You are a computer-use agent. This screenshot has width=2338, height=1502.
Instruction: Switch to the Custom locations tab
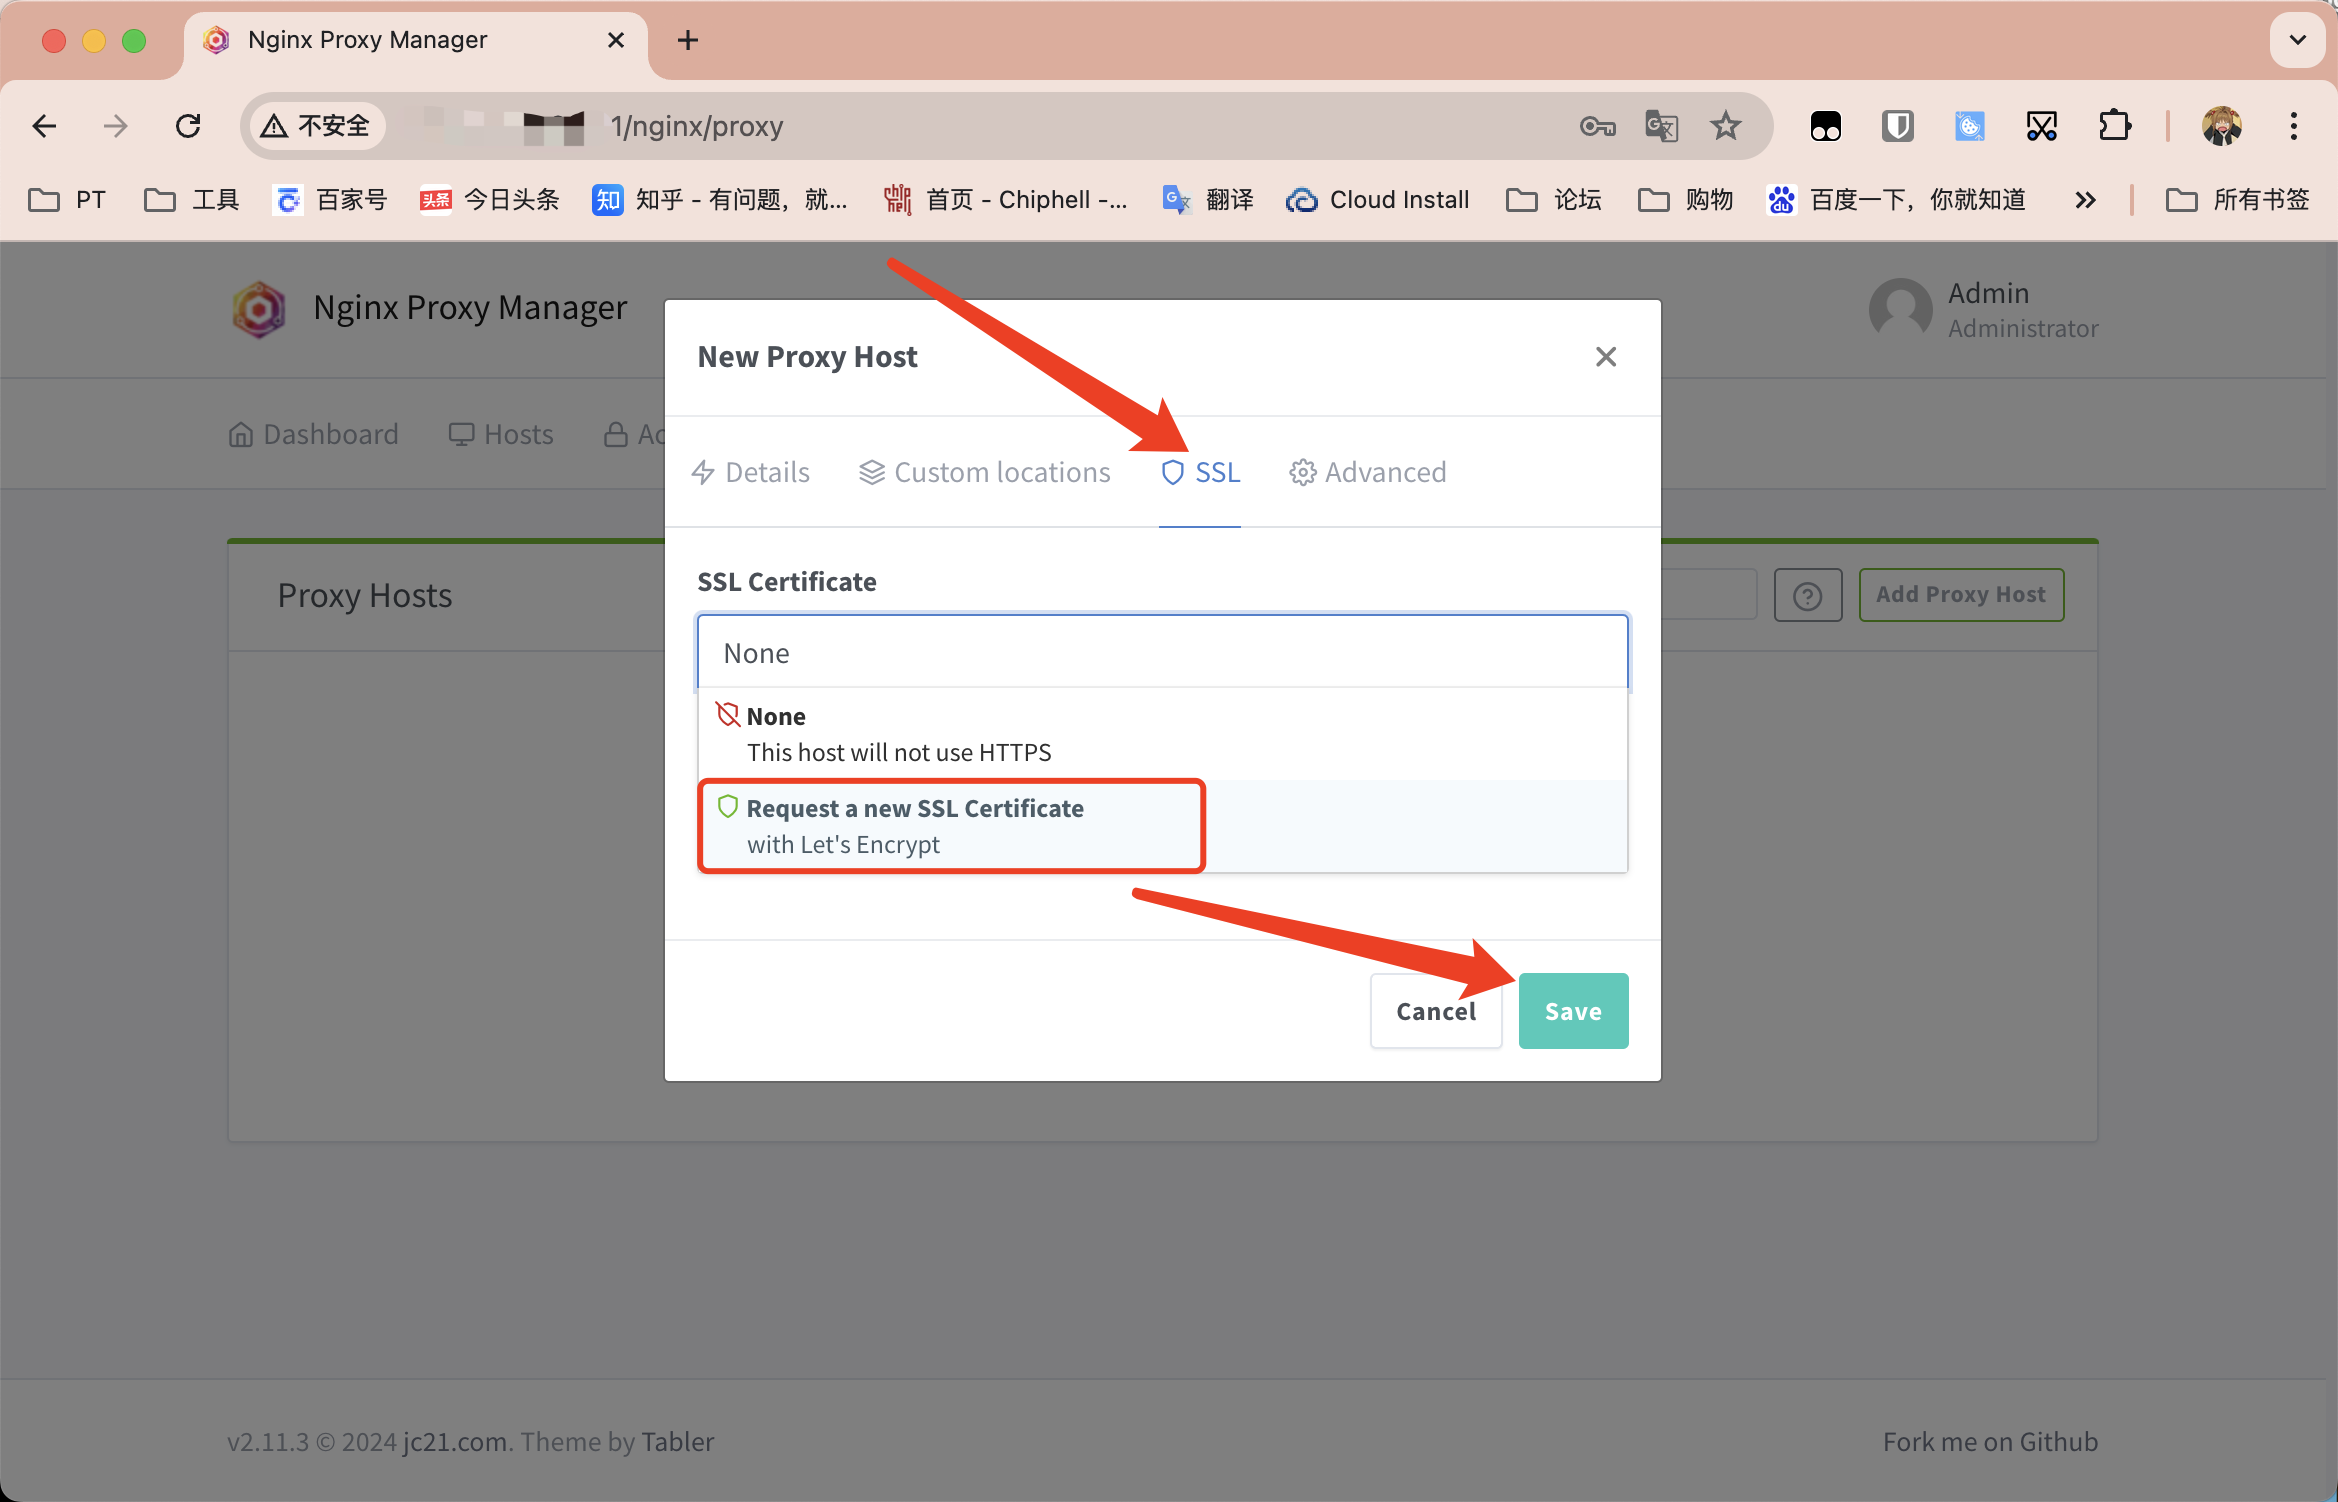[x=985, y=472]
